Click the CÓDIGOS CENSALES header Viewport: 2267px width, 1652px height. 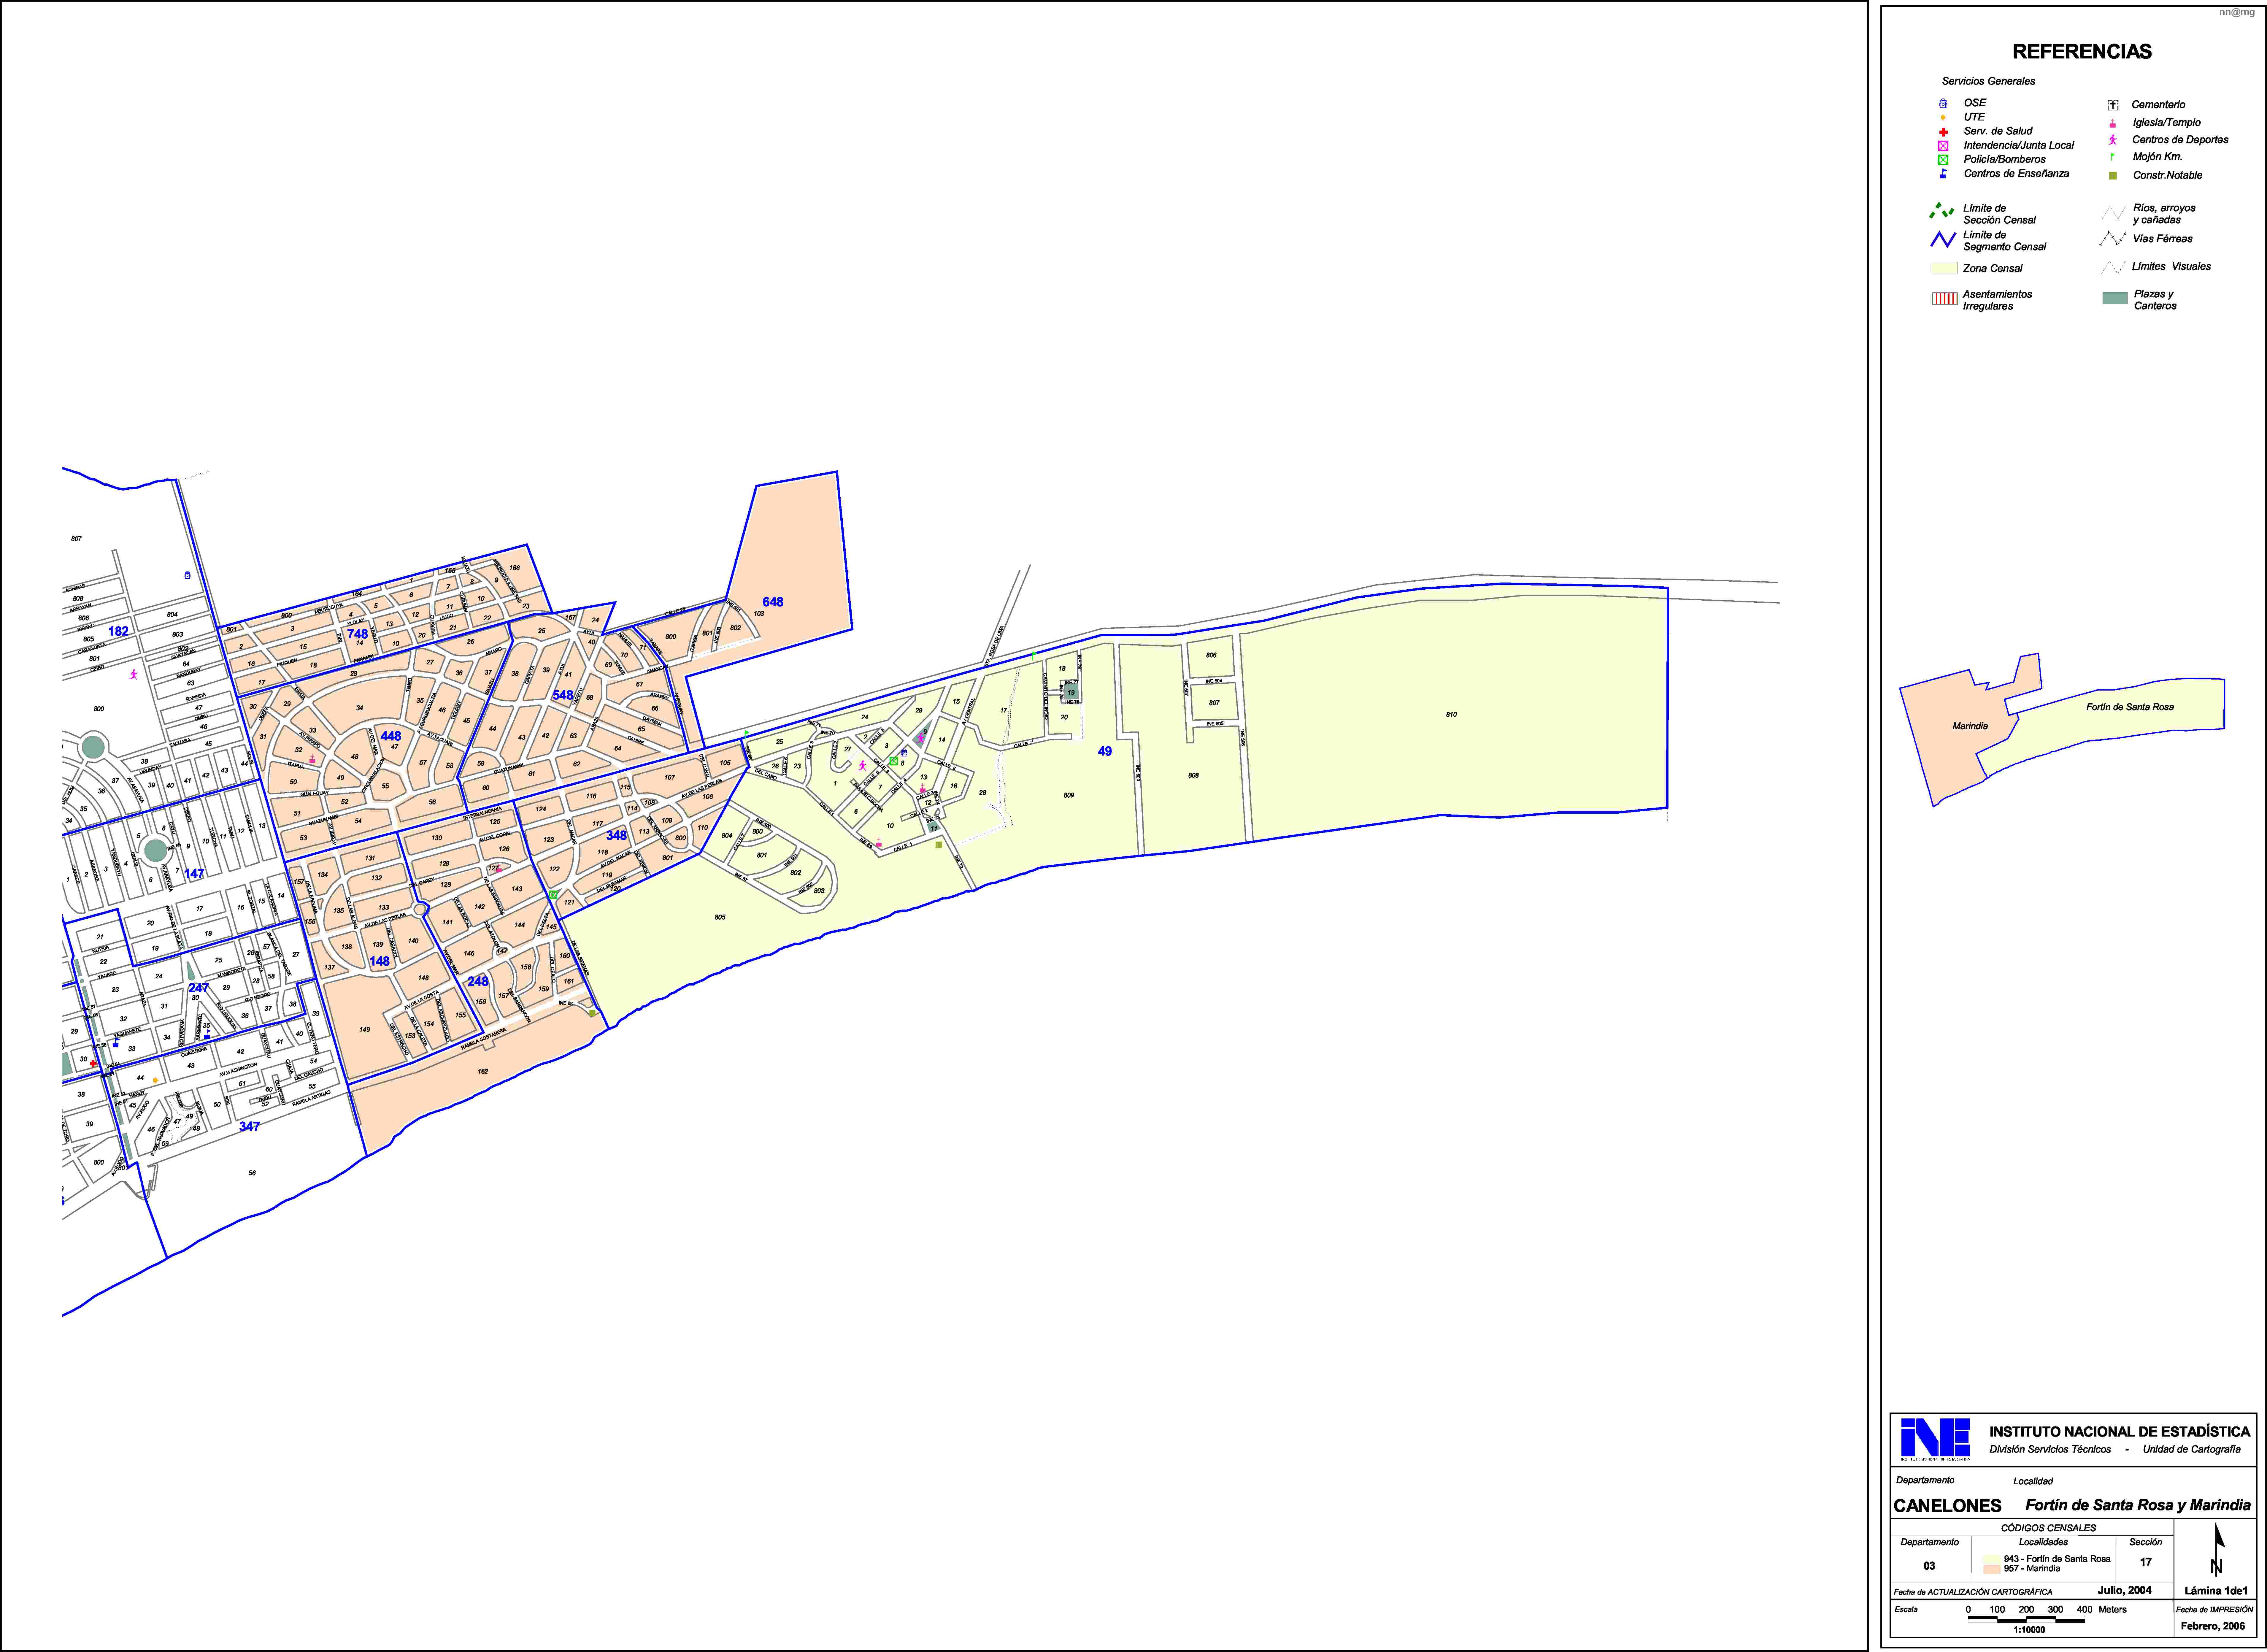click(x=2048, y=1528)
